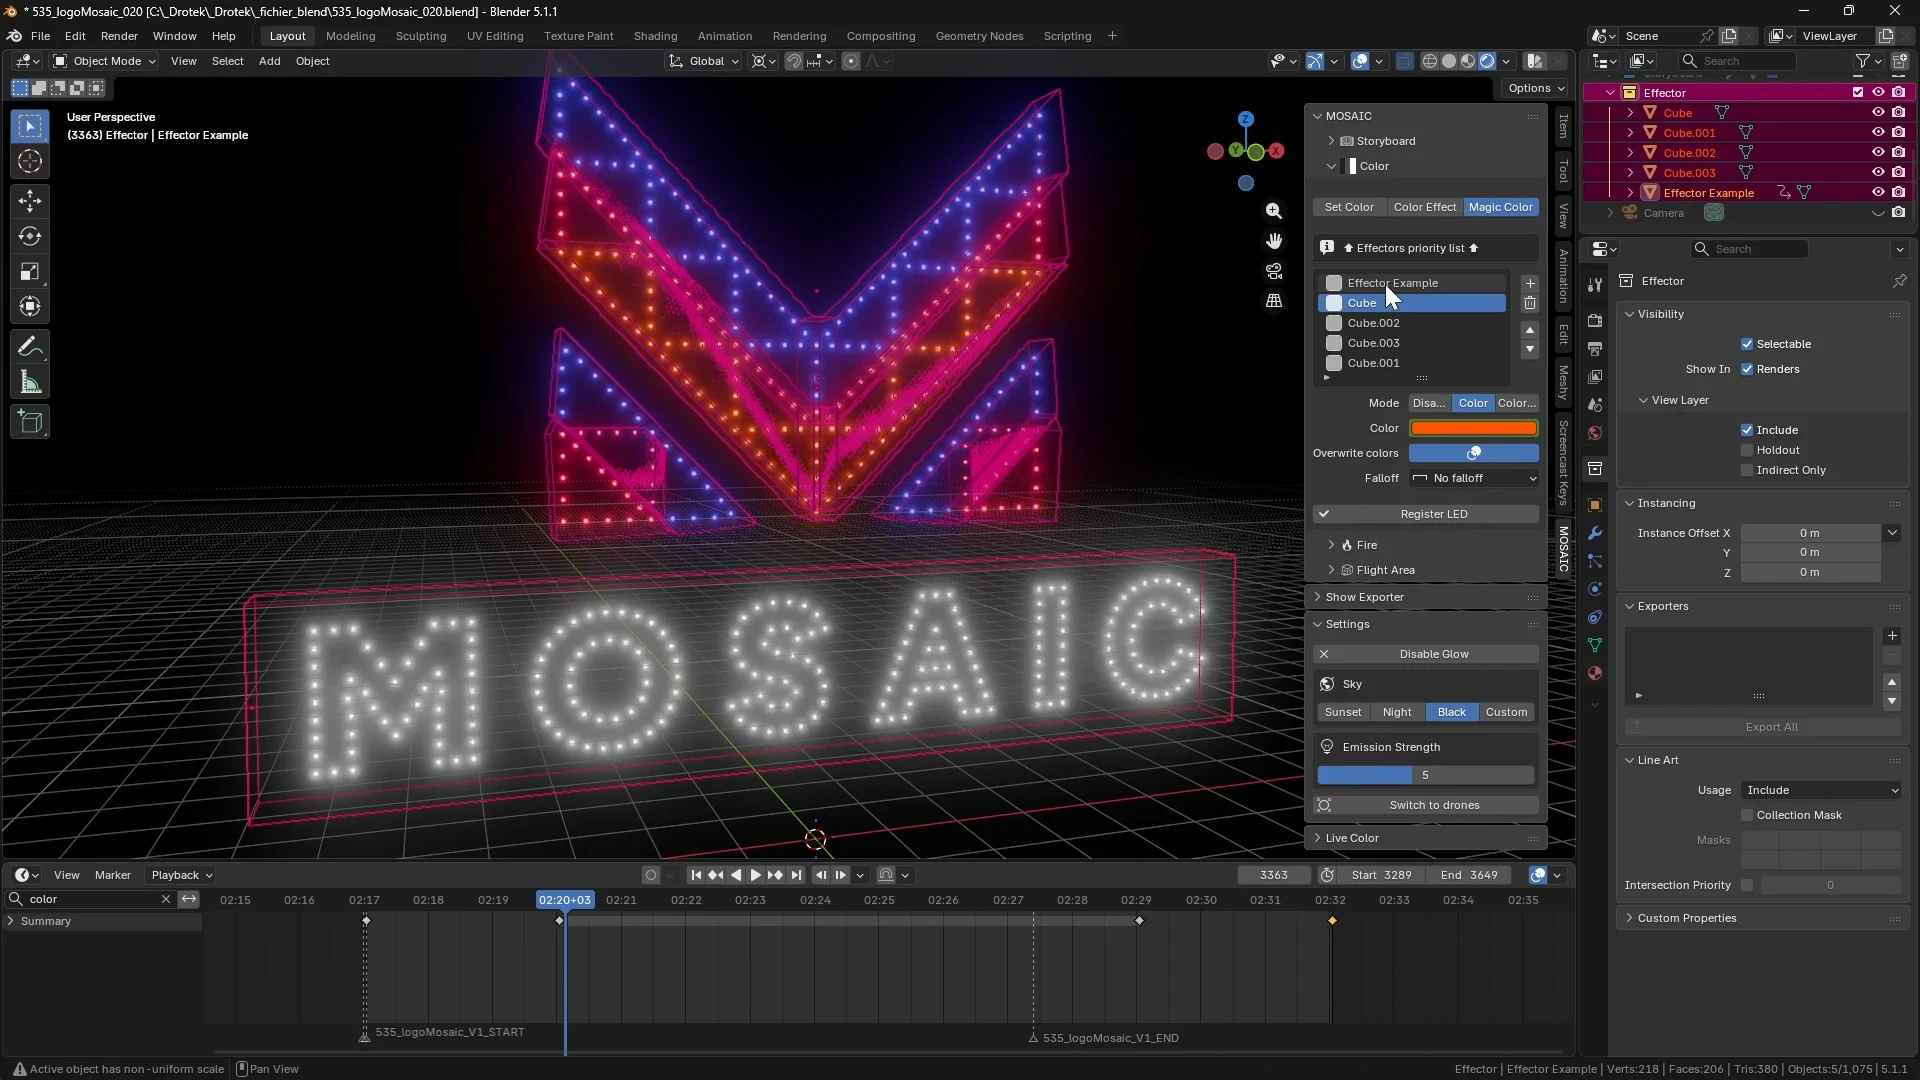Switch to the Geometry Nodes workspace tab
The image size is (1920, 1080).
(979, 36)
